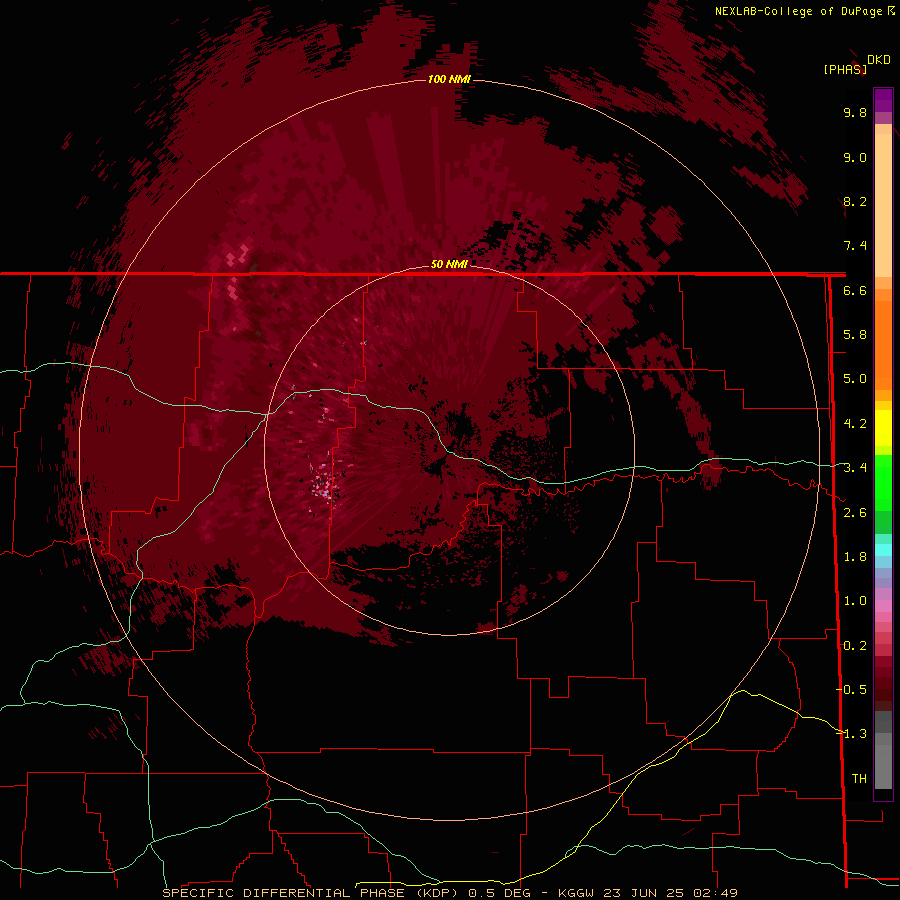The width and height of the screenshot is (900, 900).
Task: Click the 5.0 value on the color scale
Action: (x=855, y=379)
